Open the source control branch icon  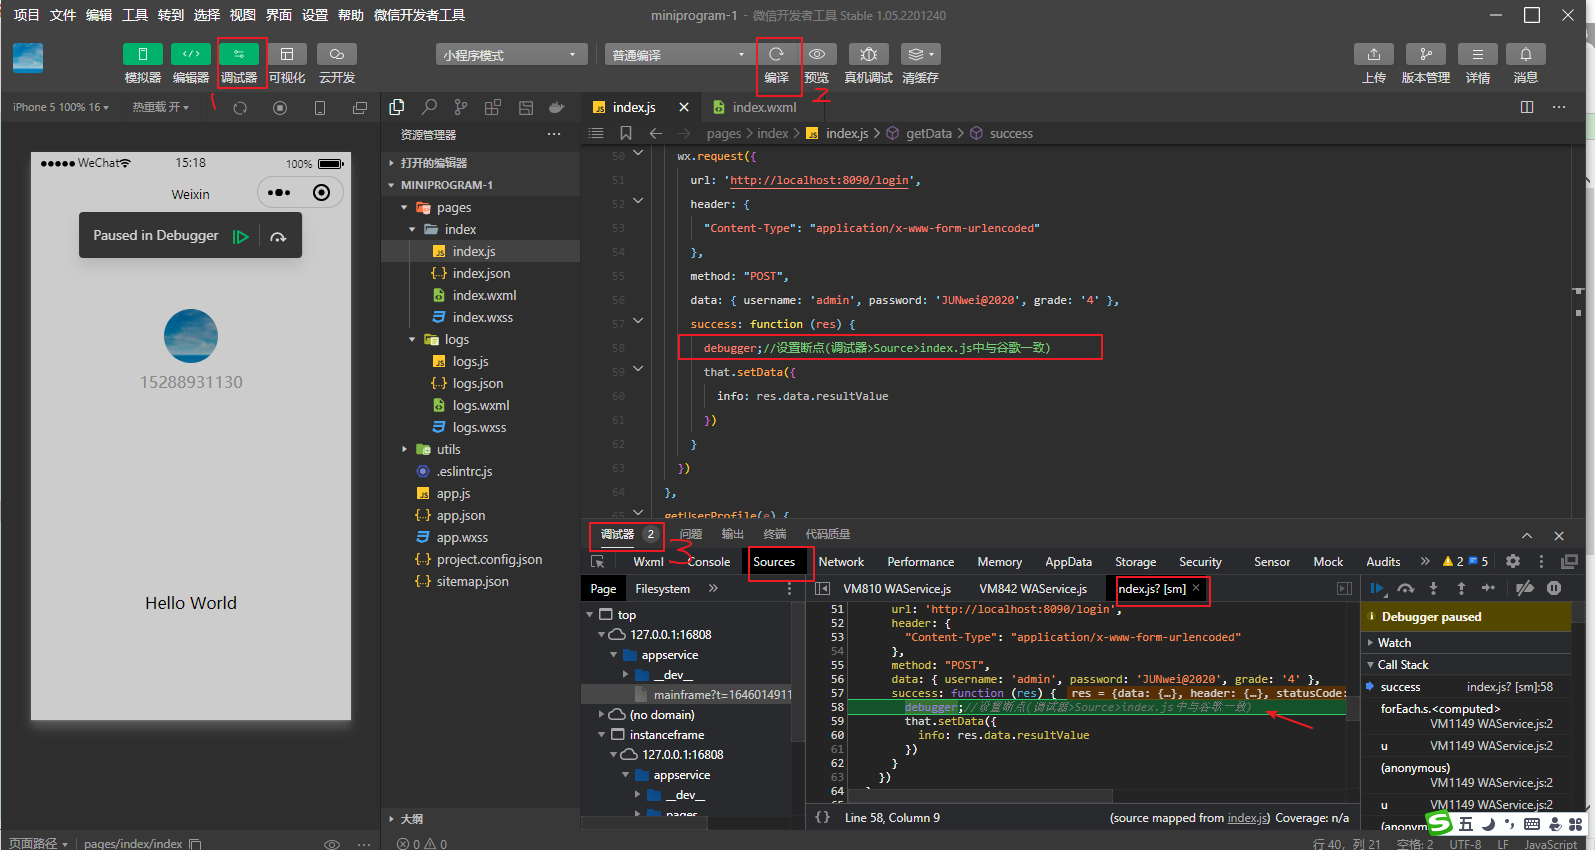click(x=461, y=107)
